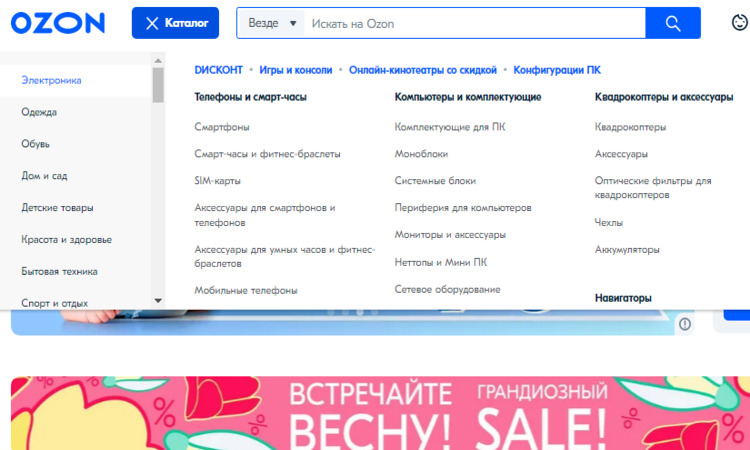Image resolution: width=750 pixels, height=450 pixels.
Task: Click category list scroll up arrow
Action: coord(158,61)
